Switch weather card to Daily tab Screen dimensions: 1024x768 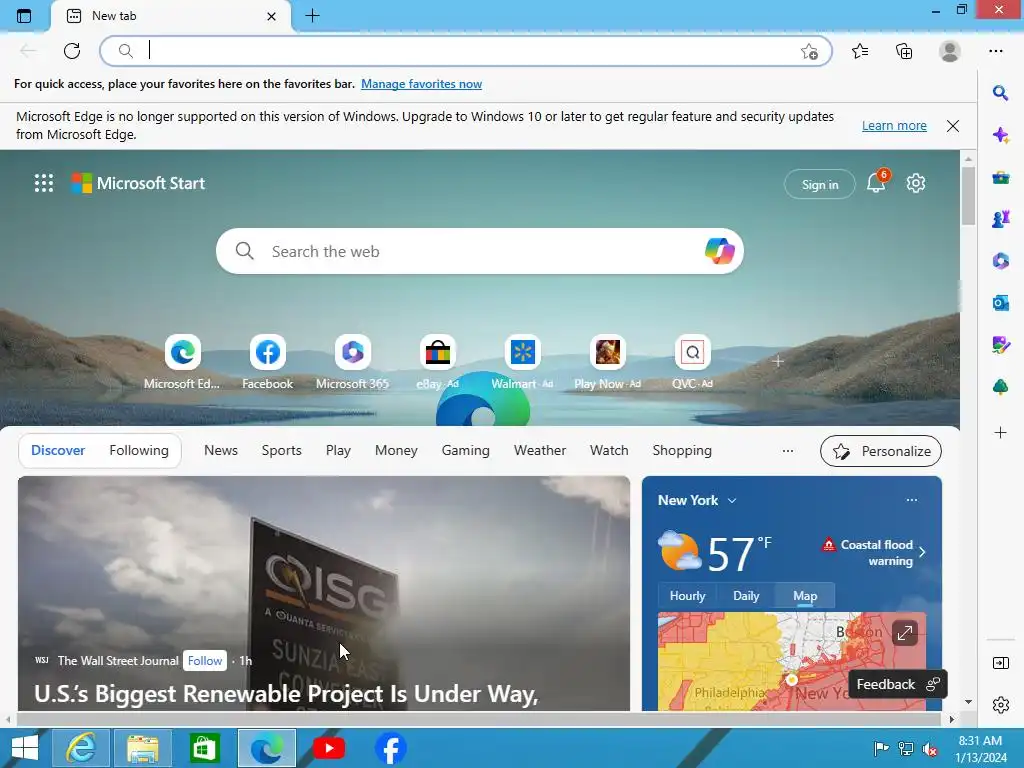[x=746, y=596]
